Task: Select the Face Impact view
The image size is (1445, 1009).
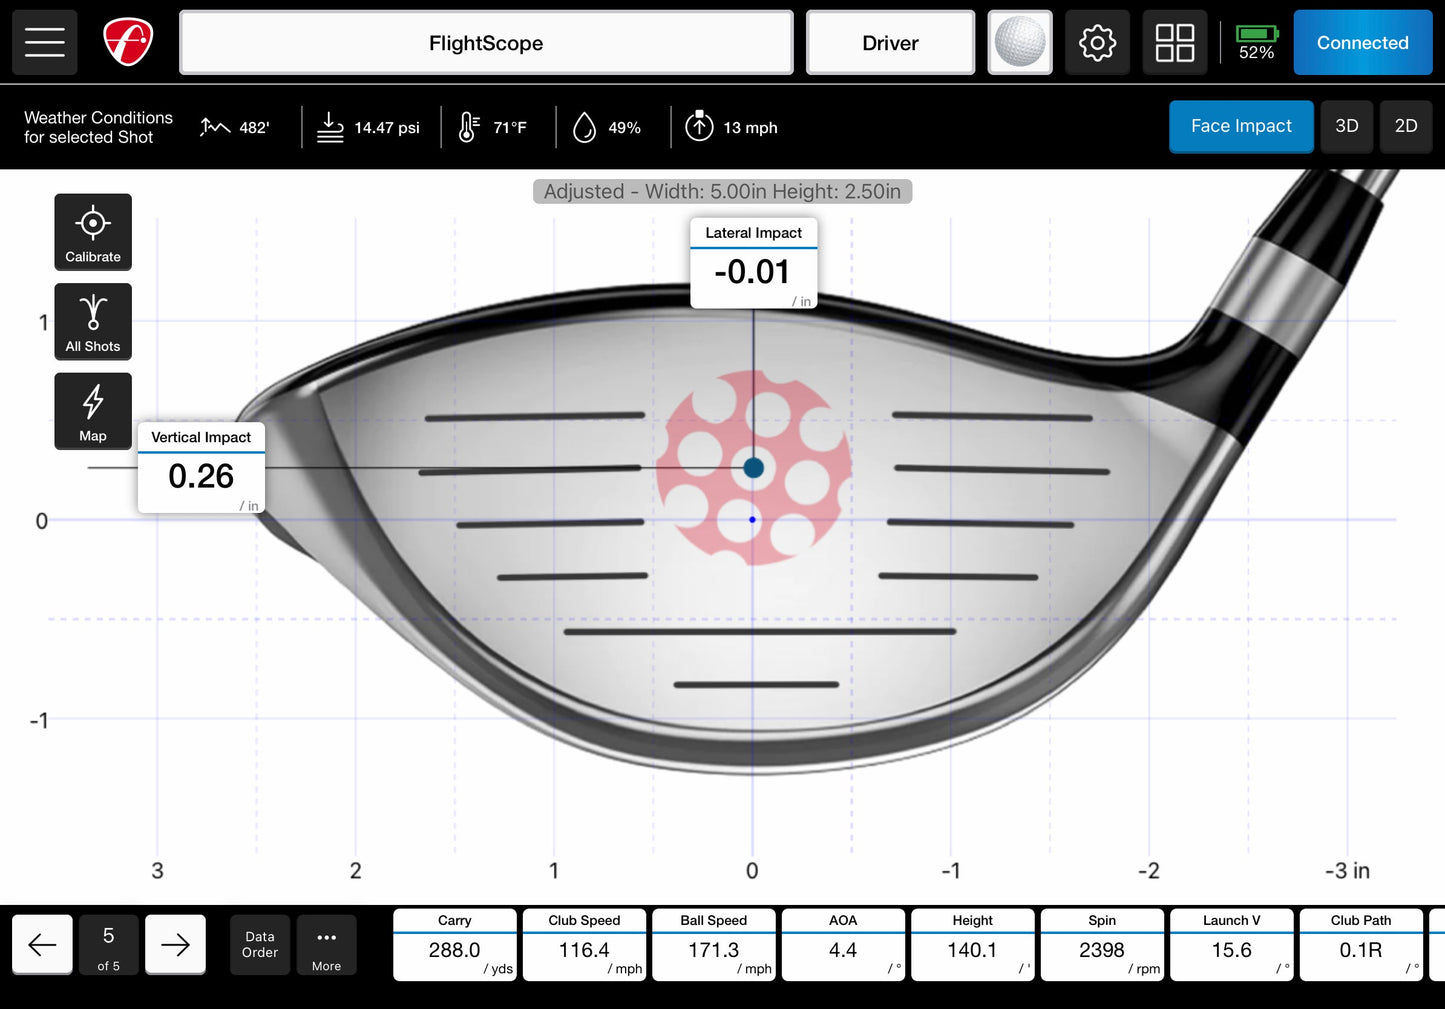Action: (x=1240, y=126)
